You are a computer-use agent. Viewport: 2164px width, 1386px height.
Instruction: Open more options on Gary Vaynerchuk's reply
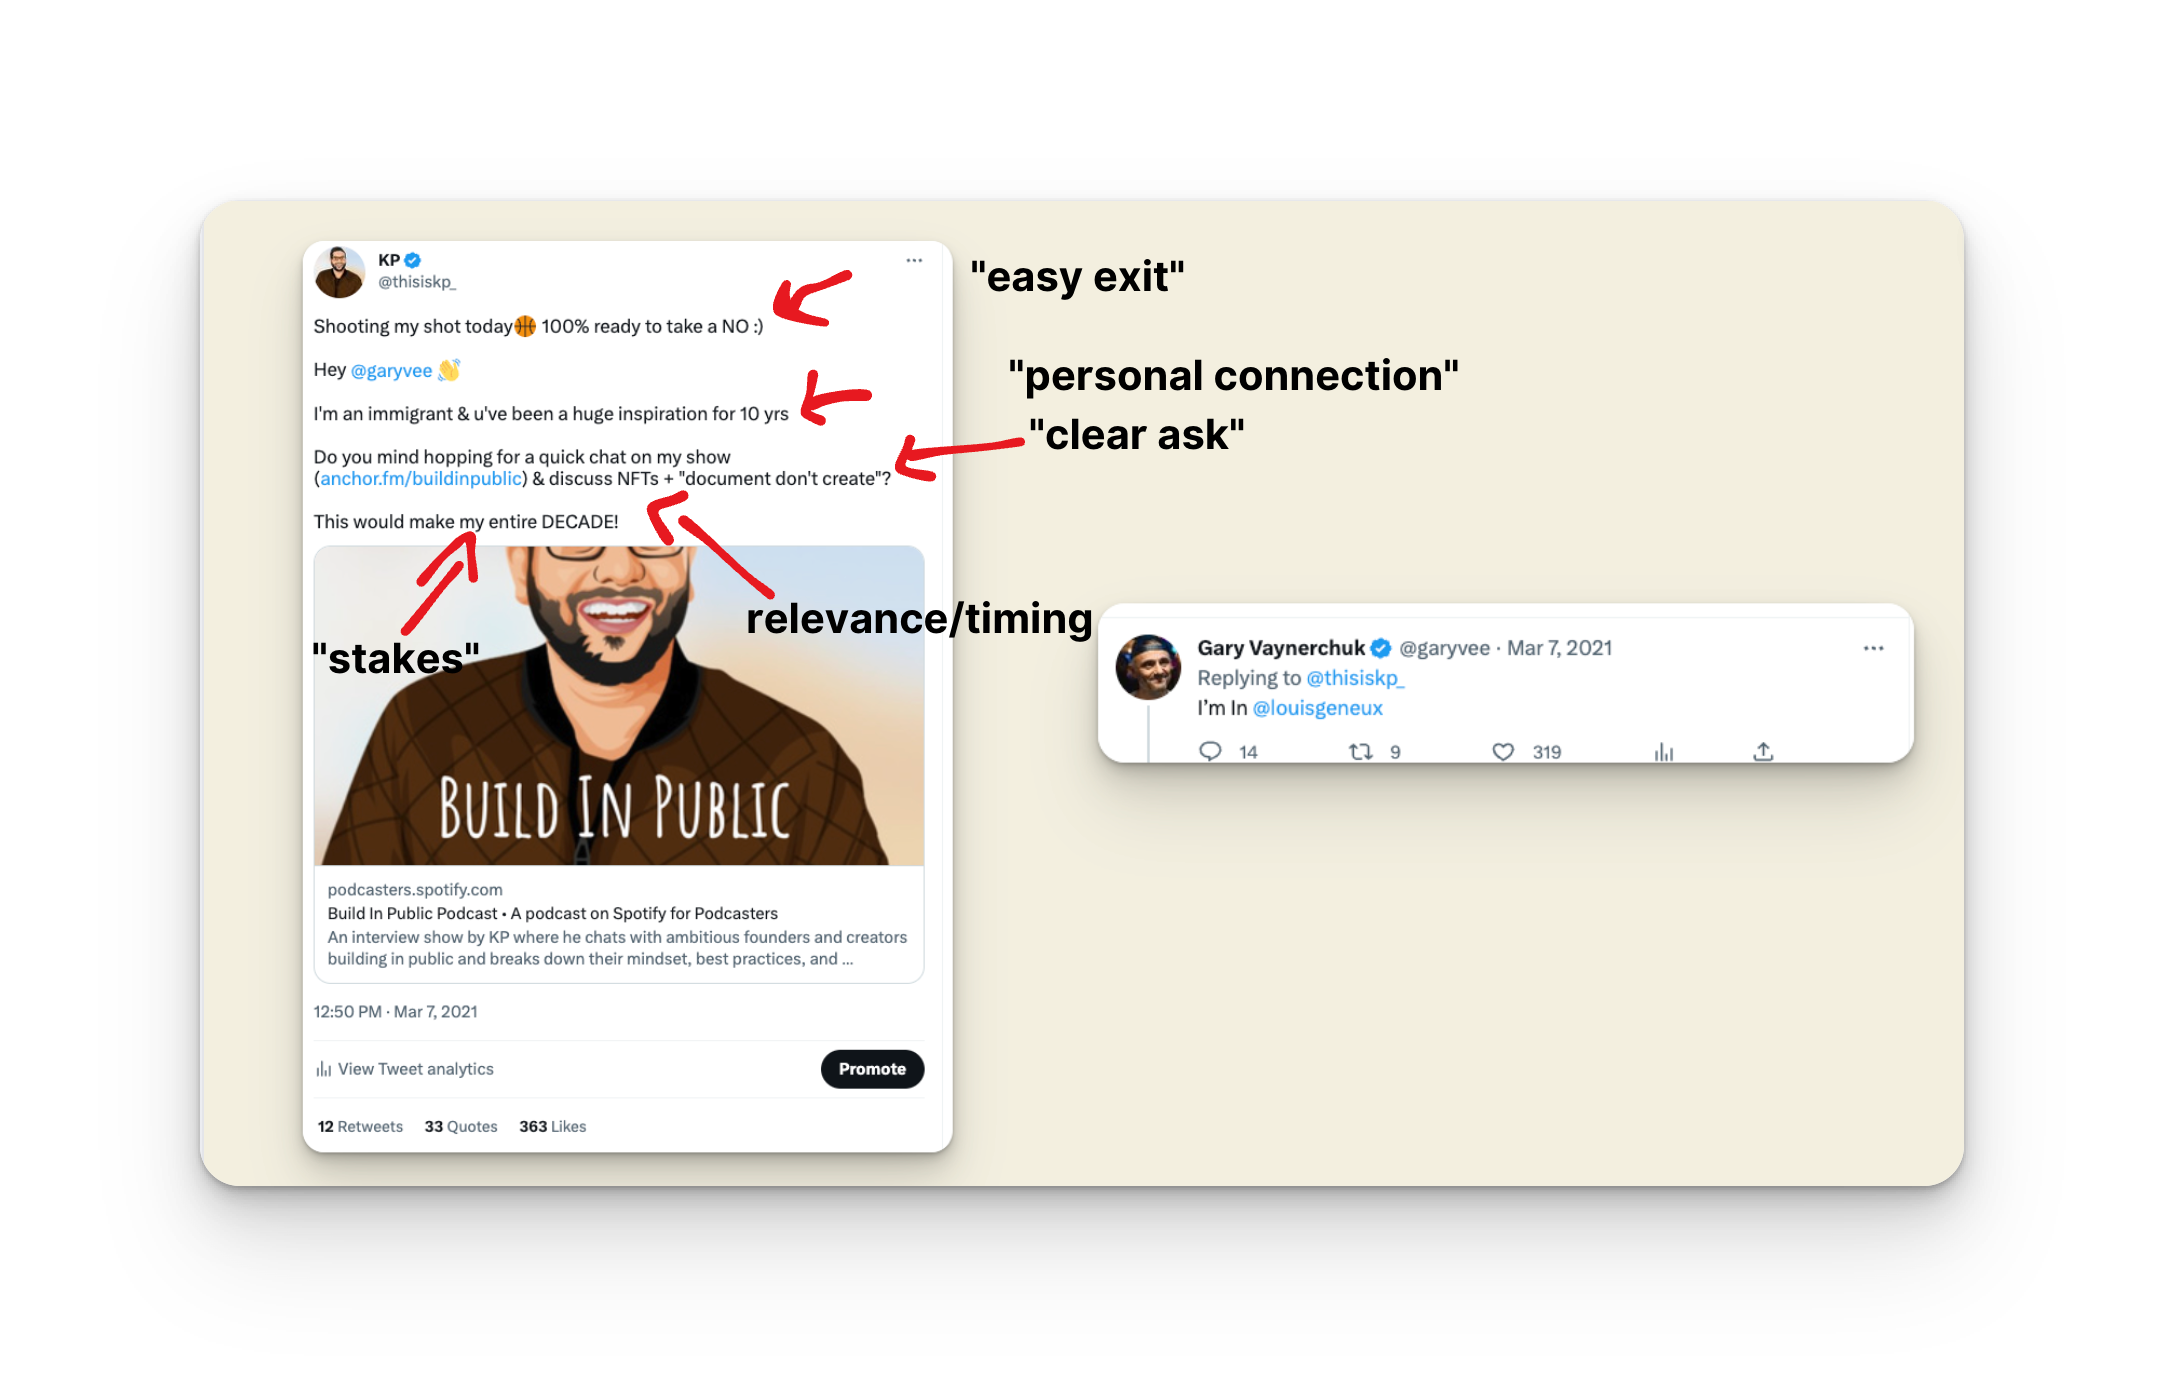pos(1873,648)
